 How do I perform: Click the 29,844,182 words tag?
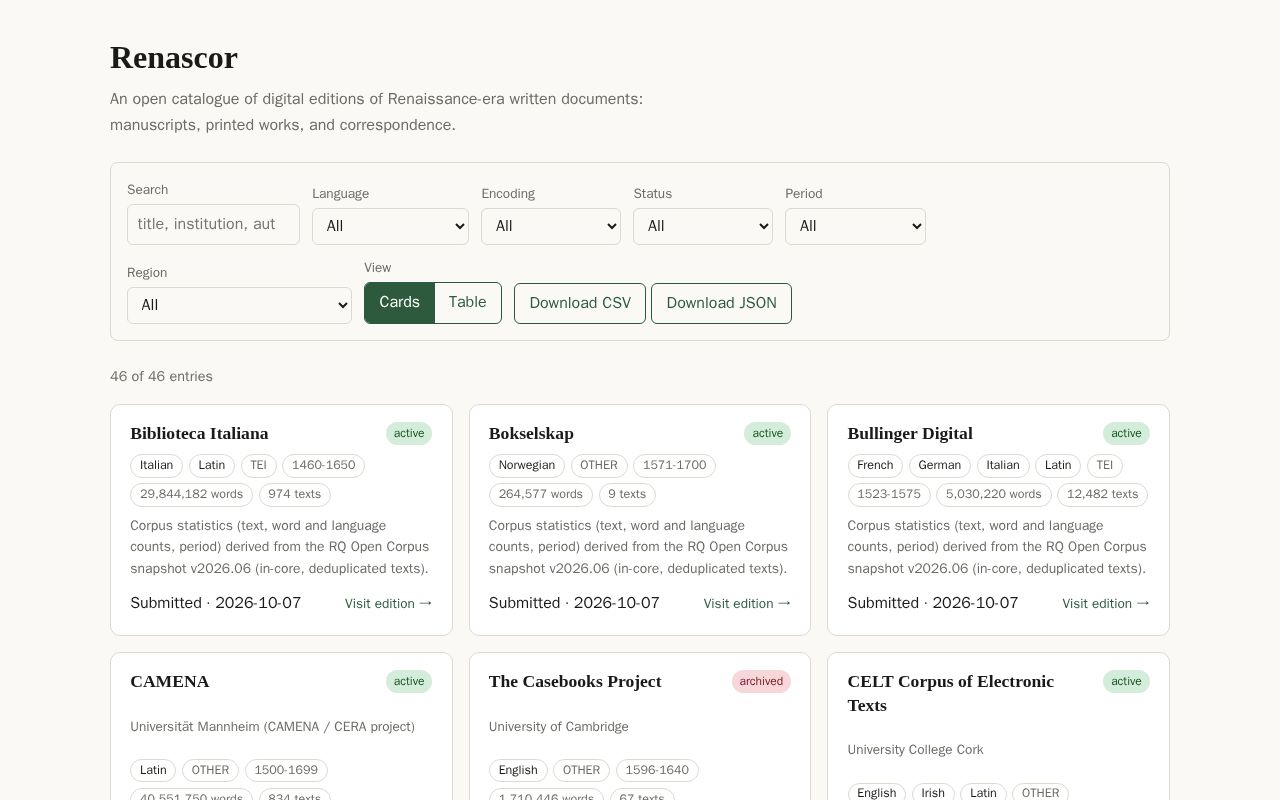tap(192, 495)
